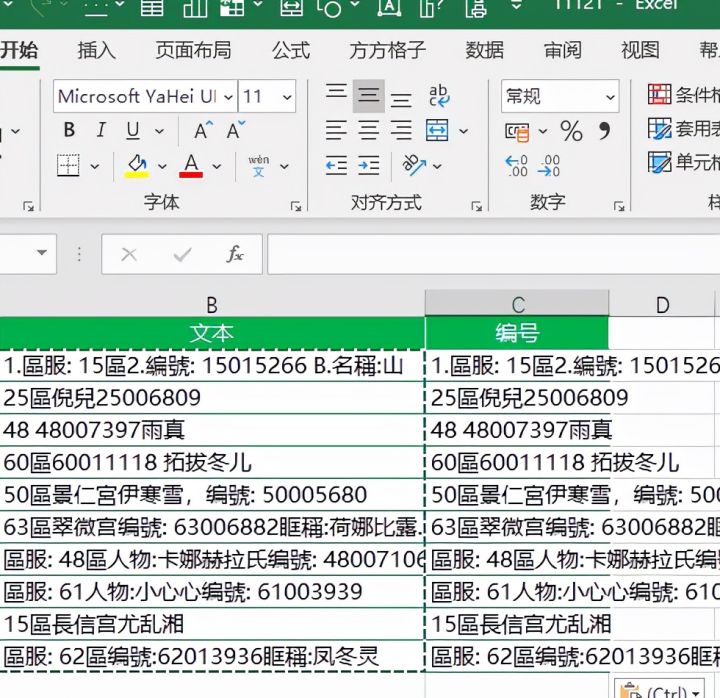Switch to the 页面布局 tab
This screenshot has height=698, width=720.
coord(193,51)
